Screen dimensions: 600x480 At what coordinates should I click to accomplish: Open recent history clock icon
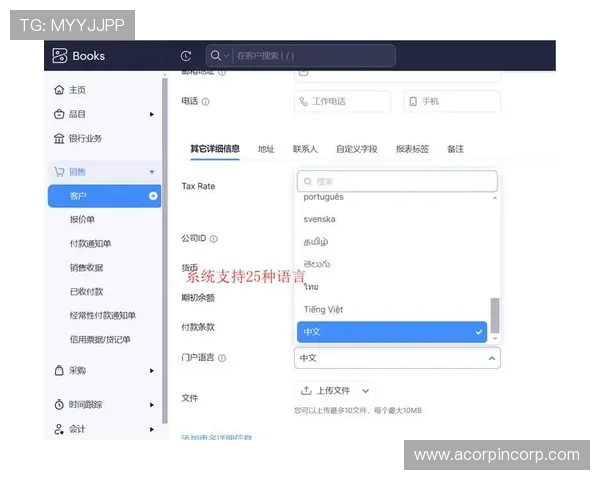(x=186, y=56)
